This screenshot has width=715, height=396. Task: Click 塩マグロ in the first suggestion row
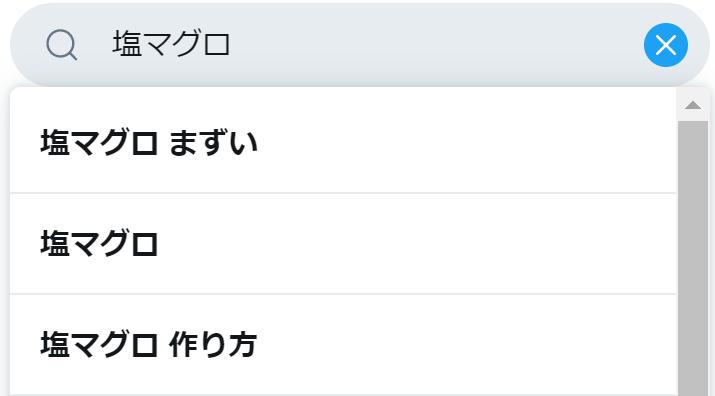tap(99, 142)
